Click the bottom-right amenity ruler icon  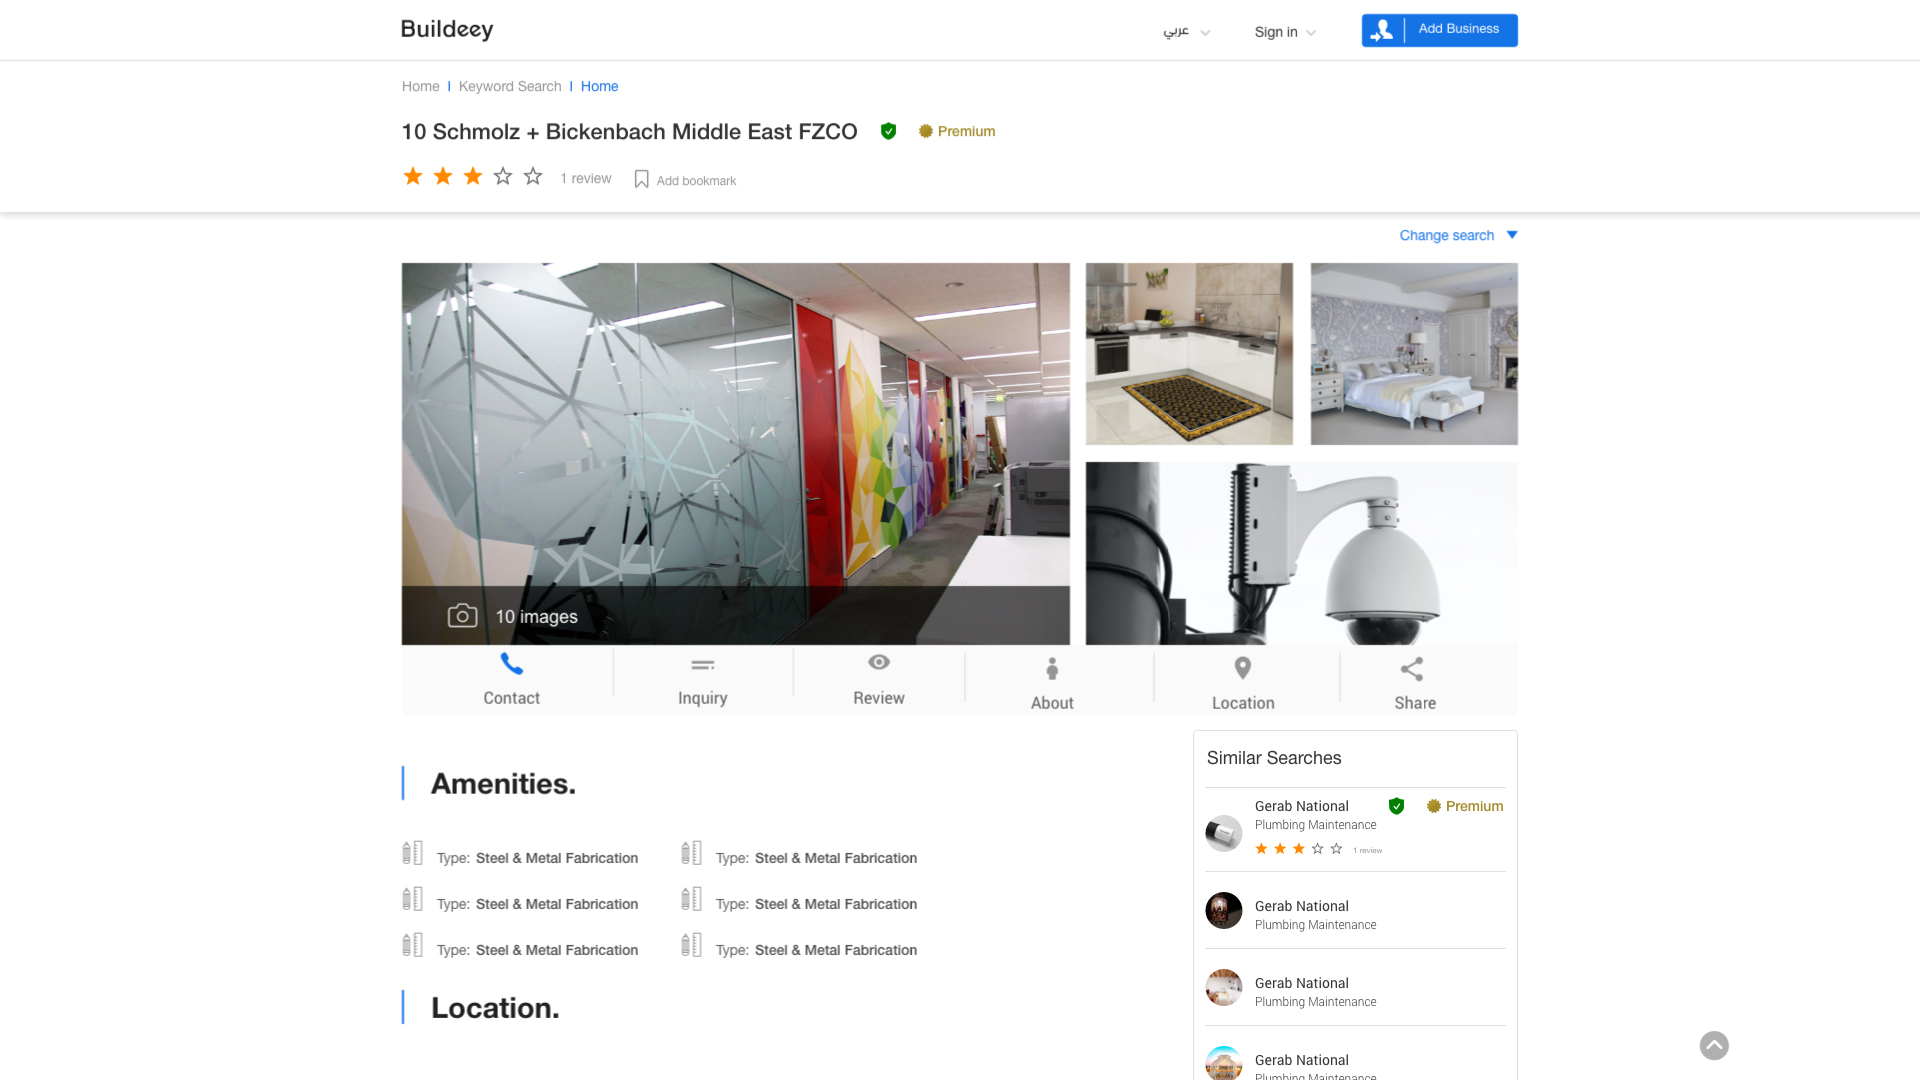(692, 945)
